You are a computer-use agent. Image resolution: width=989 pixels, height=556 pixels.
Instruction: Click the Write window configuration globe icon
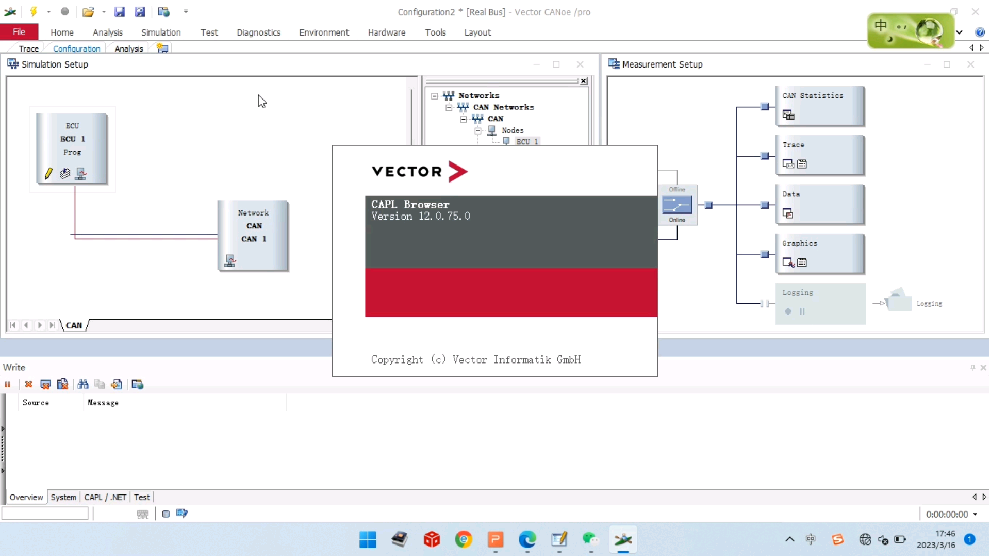coord(138,384)
